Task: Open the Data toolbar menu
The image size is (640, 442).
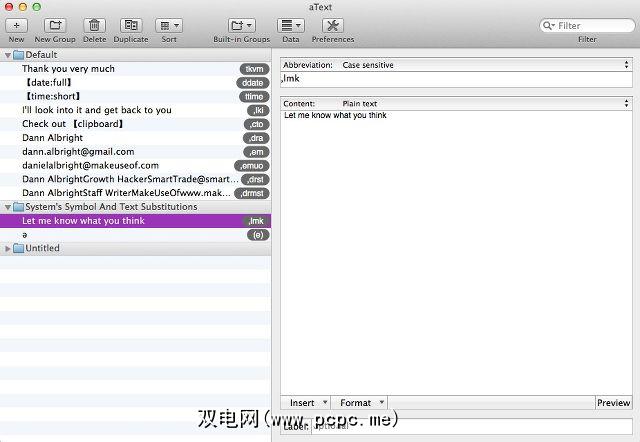Action: click(290, 25)
